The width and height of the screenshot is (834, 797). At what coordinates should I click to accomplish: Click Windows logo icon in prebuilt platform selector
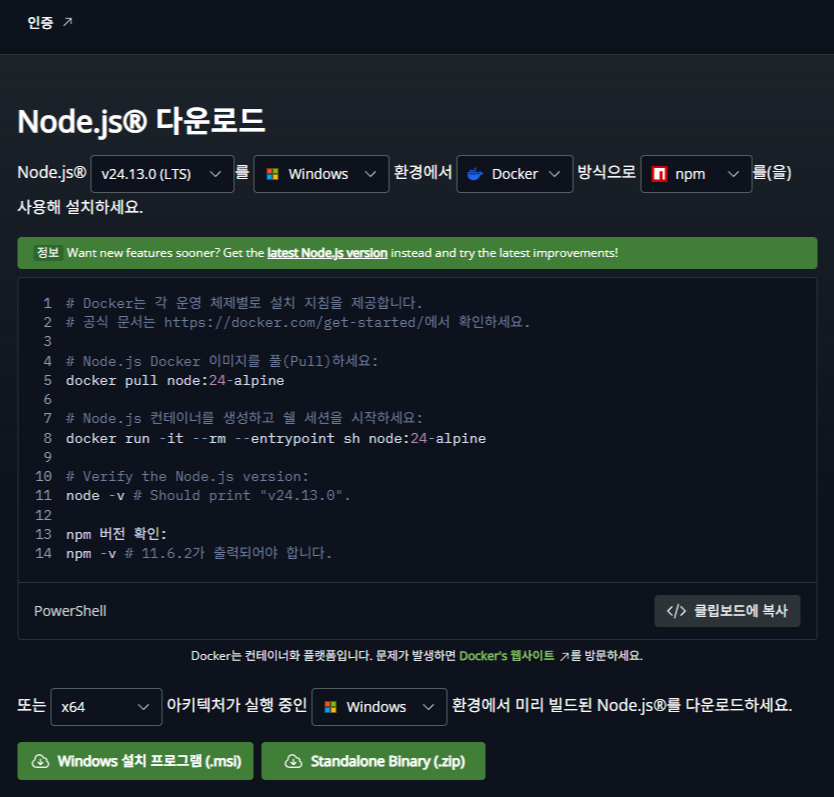pyautogui.click(x=330, y=707)
